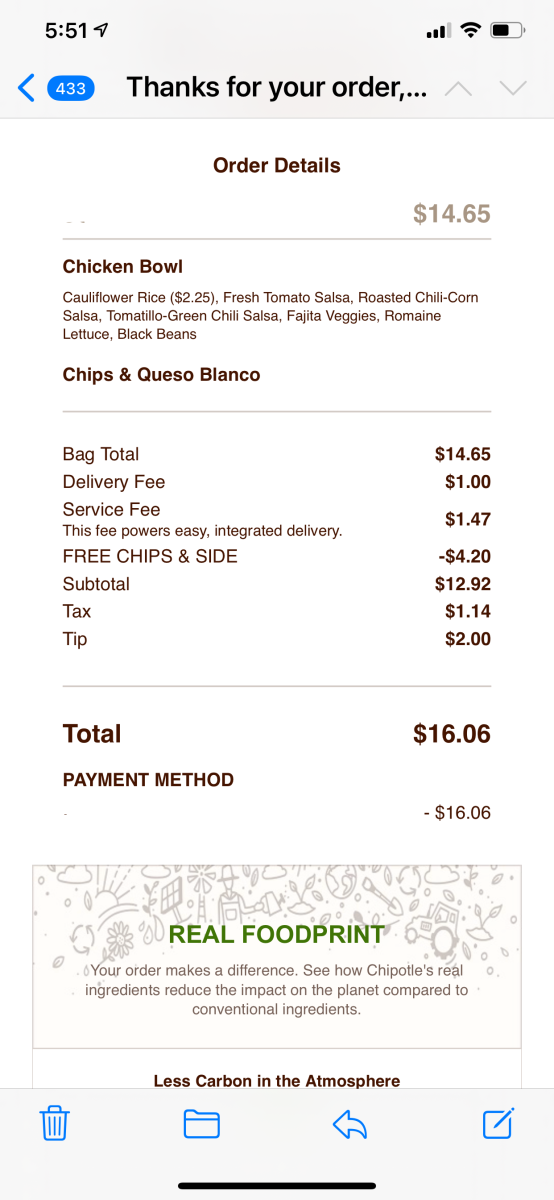Tap the $16.06 total amount
Viewport: 554px width, 1200px height.
click(452, 734)
